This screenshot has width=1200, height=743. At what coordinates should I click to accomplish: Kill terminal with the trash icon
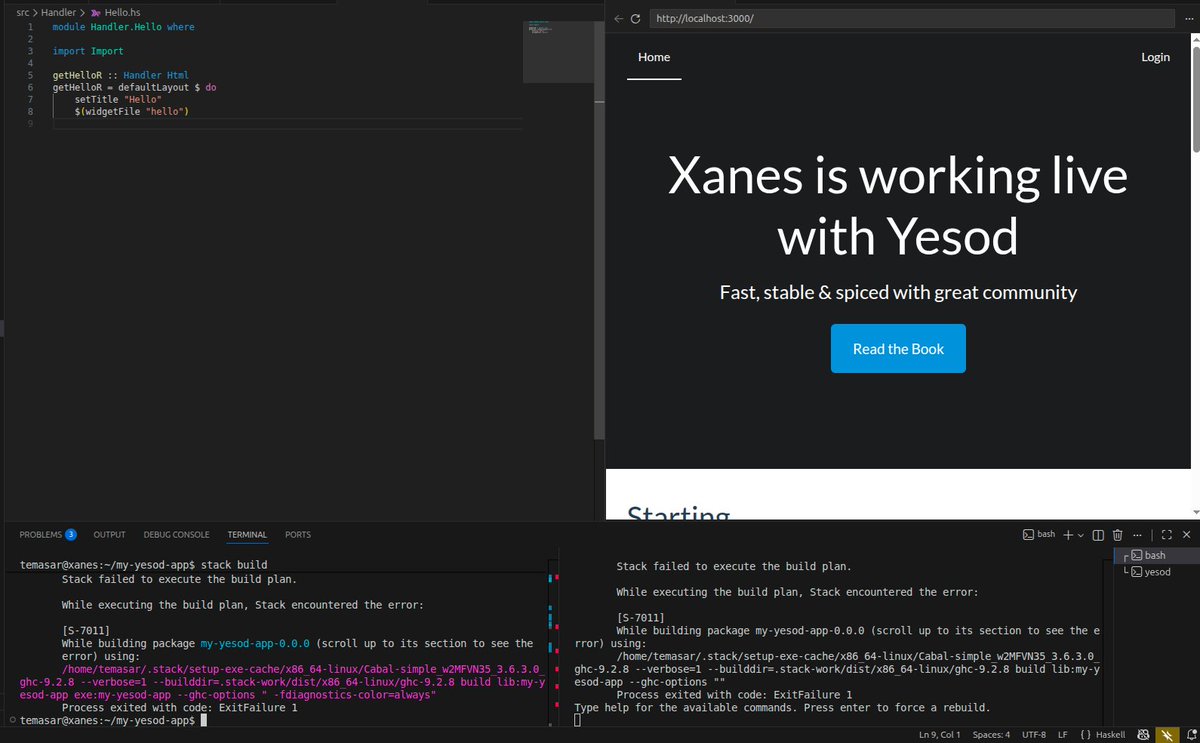click(x=1117, y=535)
